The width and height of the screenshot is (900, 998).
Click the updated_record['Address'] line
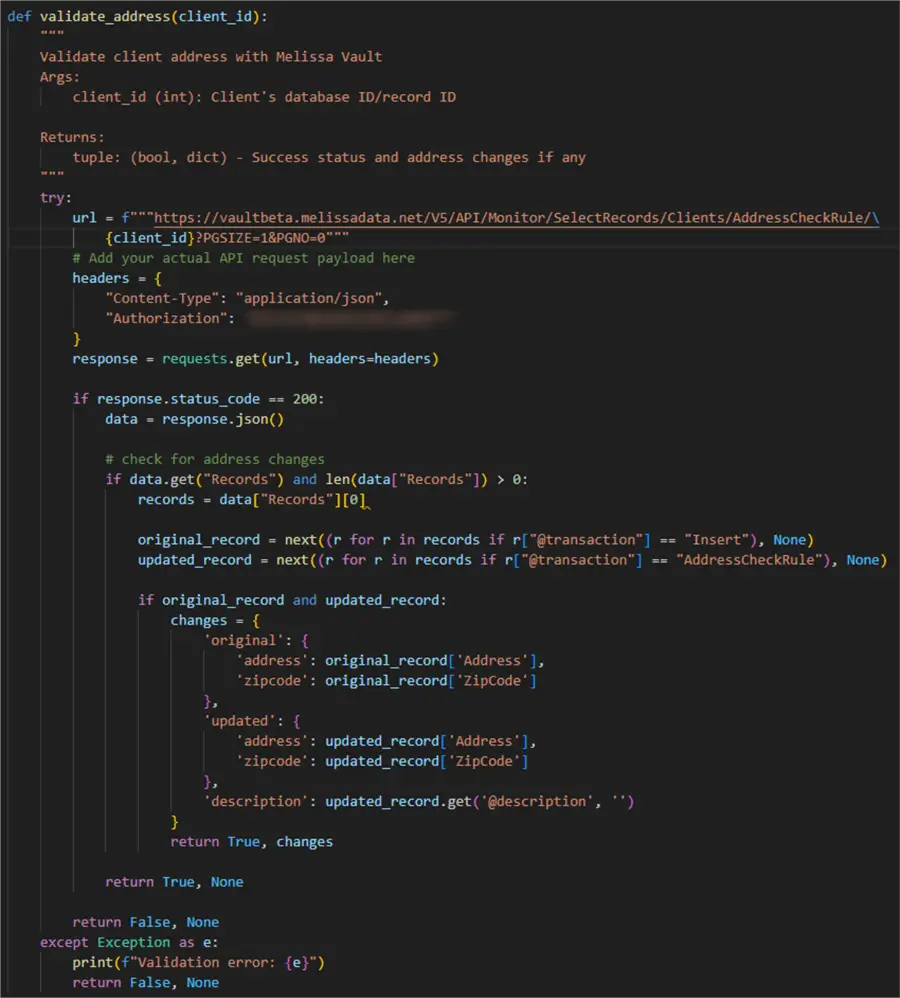pos(386,741)
